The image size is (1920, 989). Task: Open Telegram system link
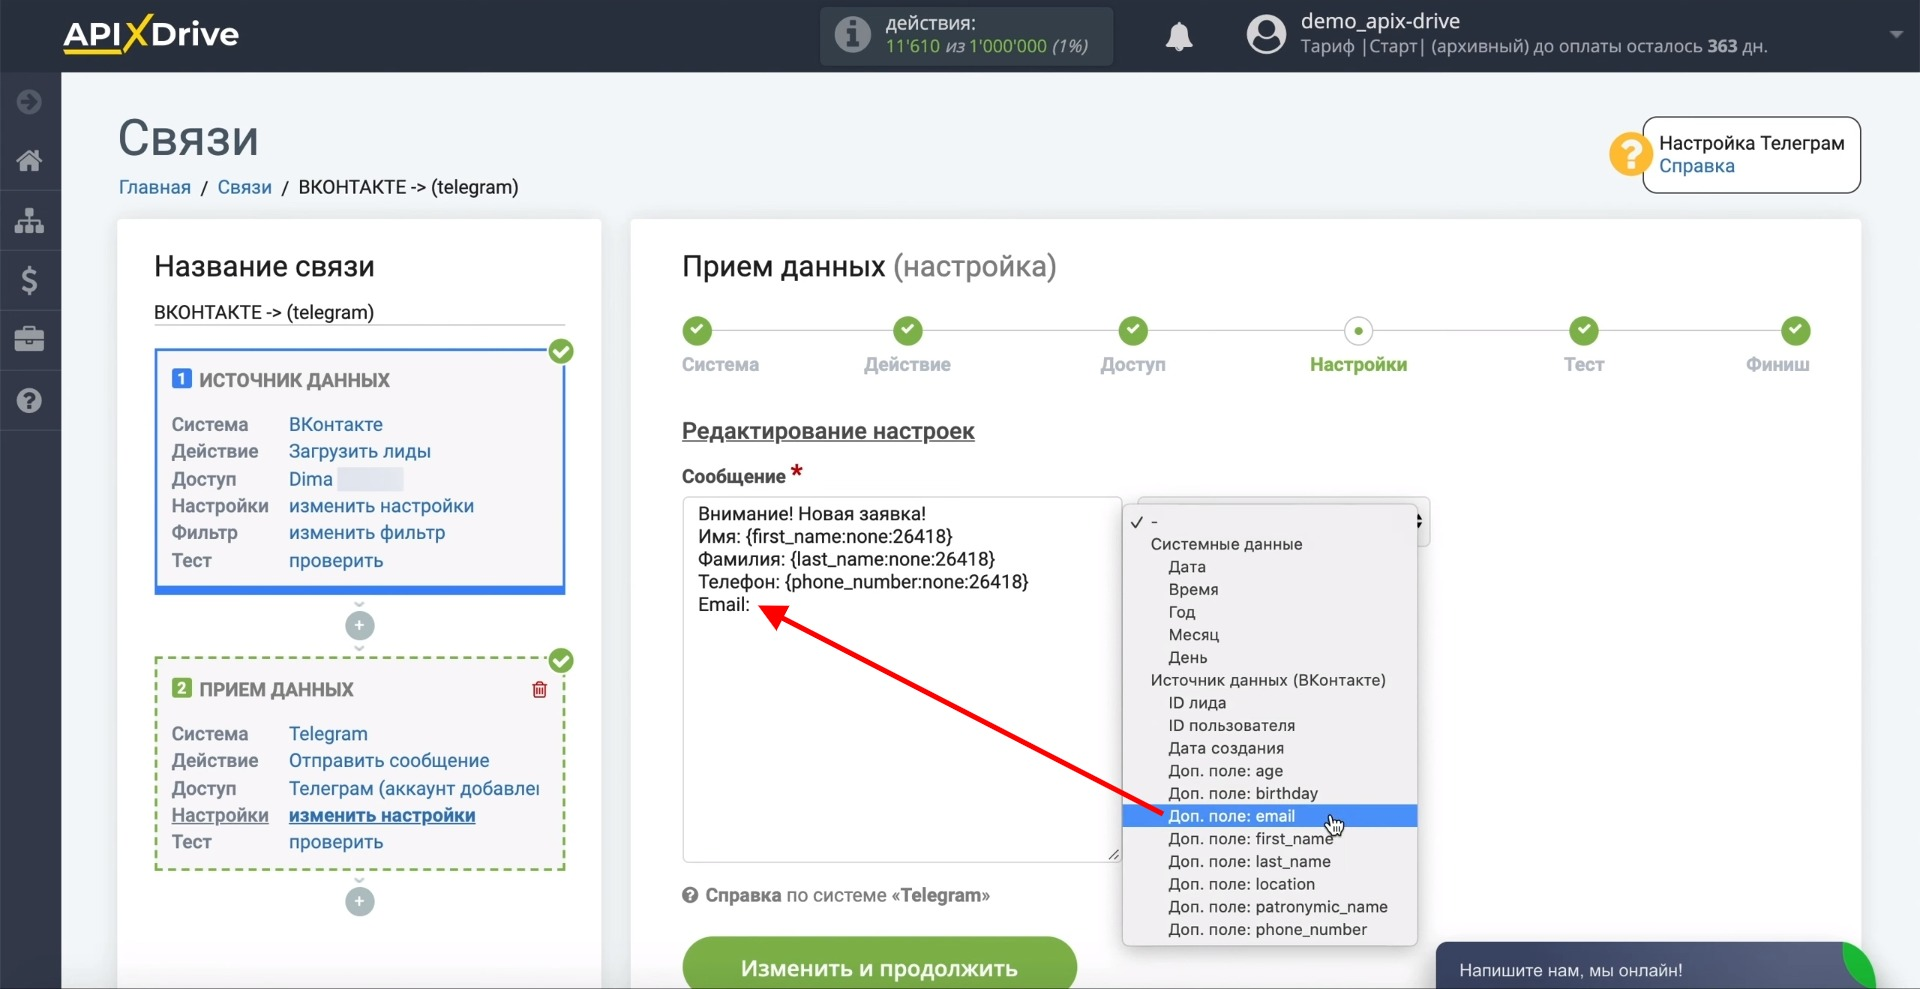pyautogui.click(x=328, y=734)
